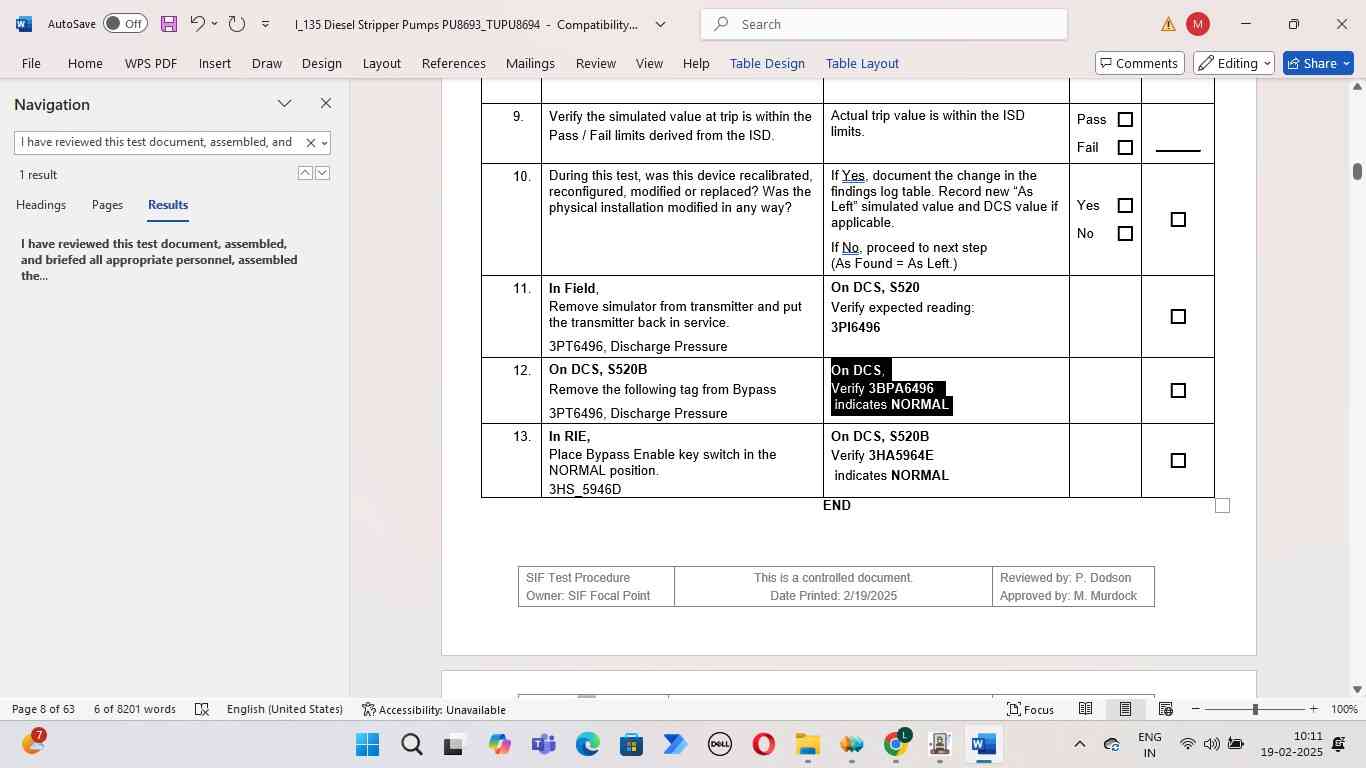The width and height of the screenshot is (1366, 768).
Task: Open the Review tab
Action: tap(595, 63)
